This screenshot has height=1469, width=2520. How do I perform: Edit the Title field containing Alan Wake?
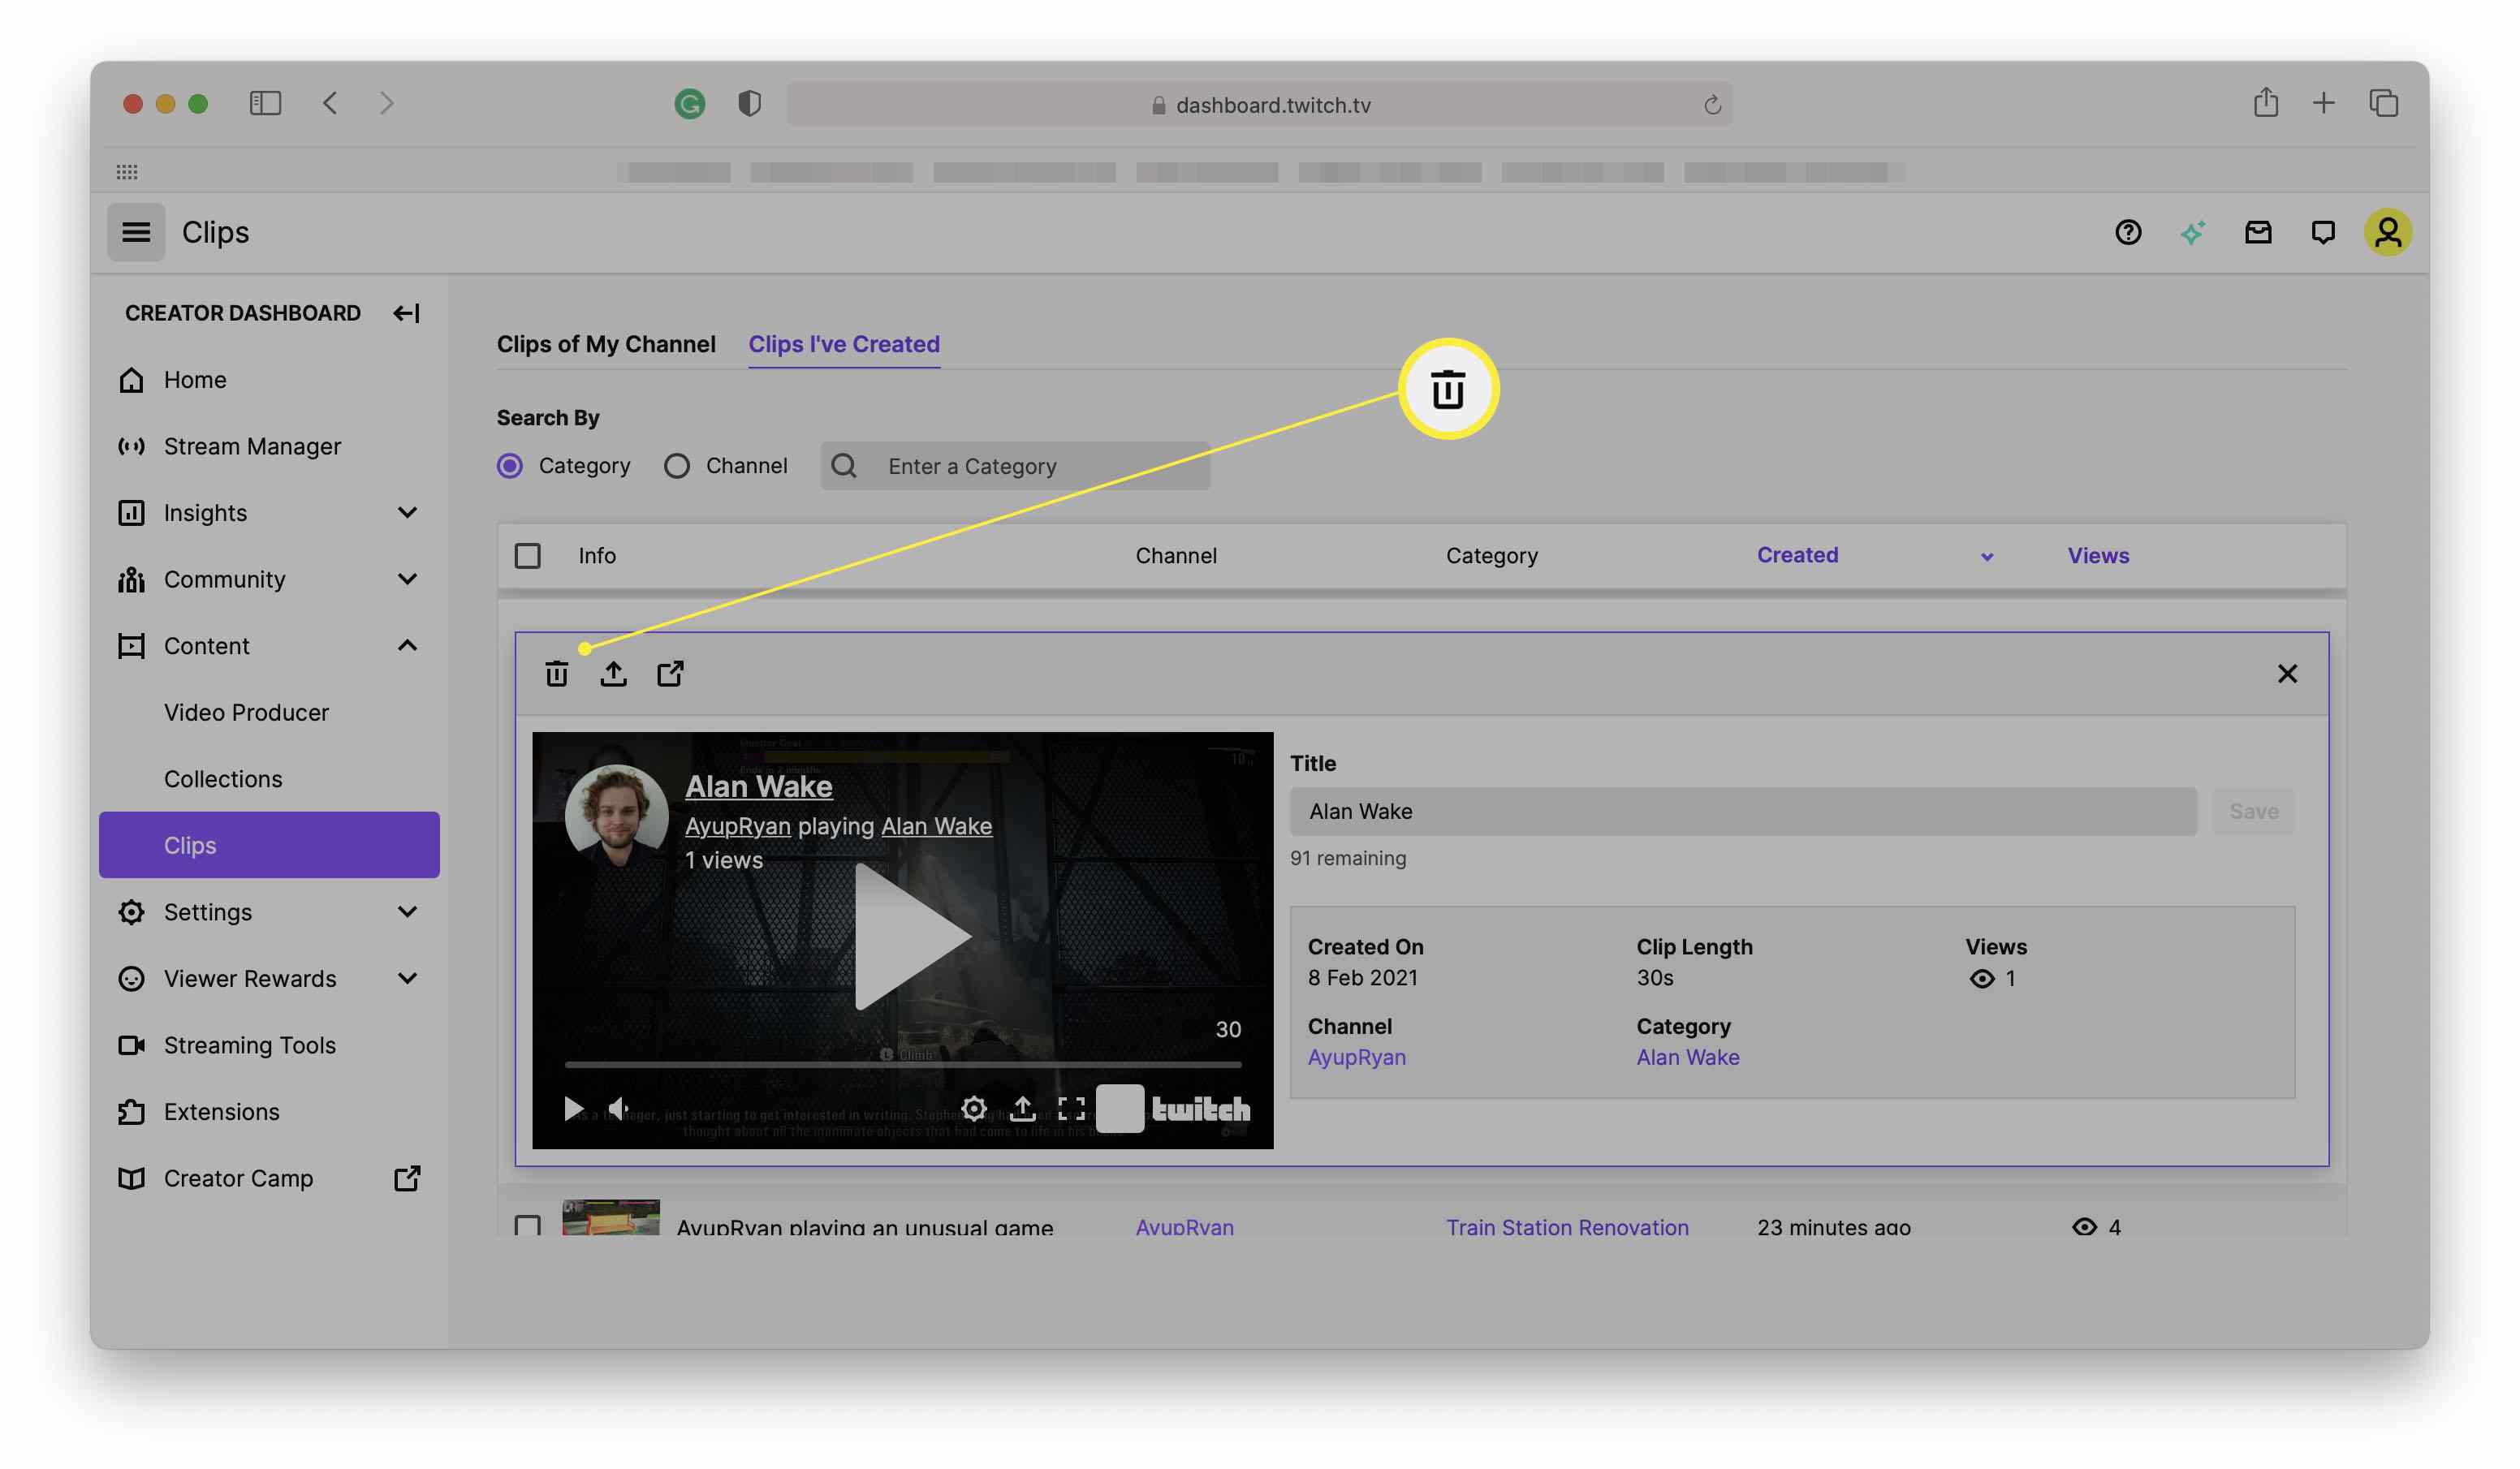pyautogui.click(x=1743, y=811)
